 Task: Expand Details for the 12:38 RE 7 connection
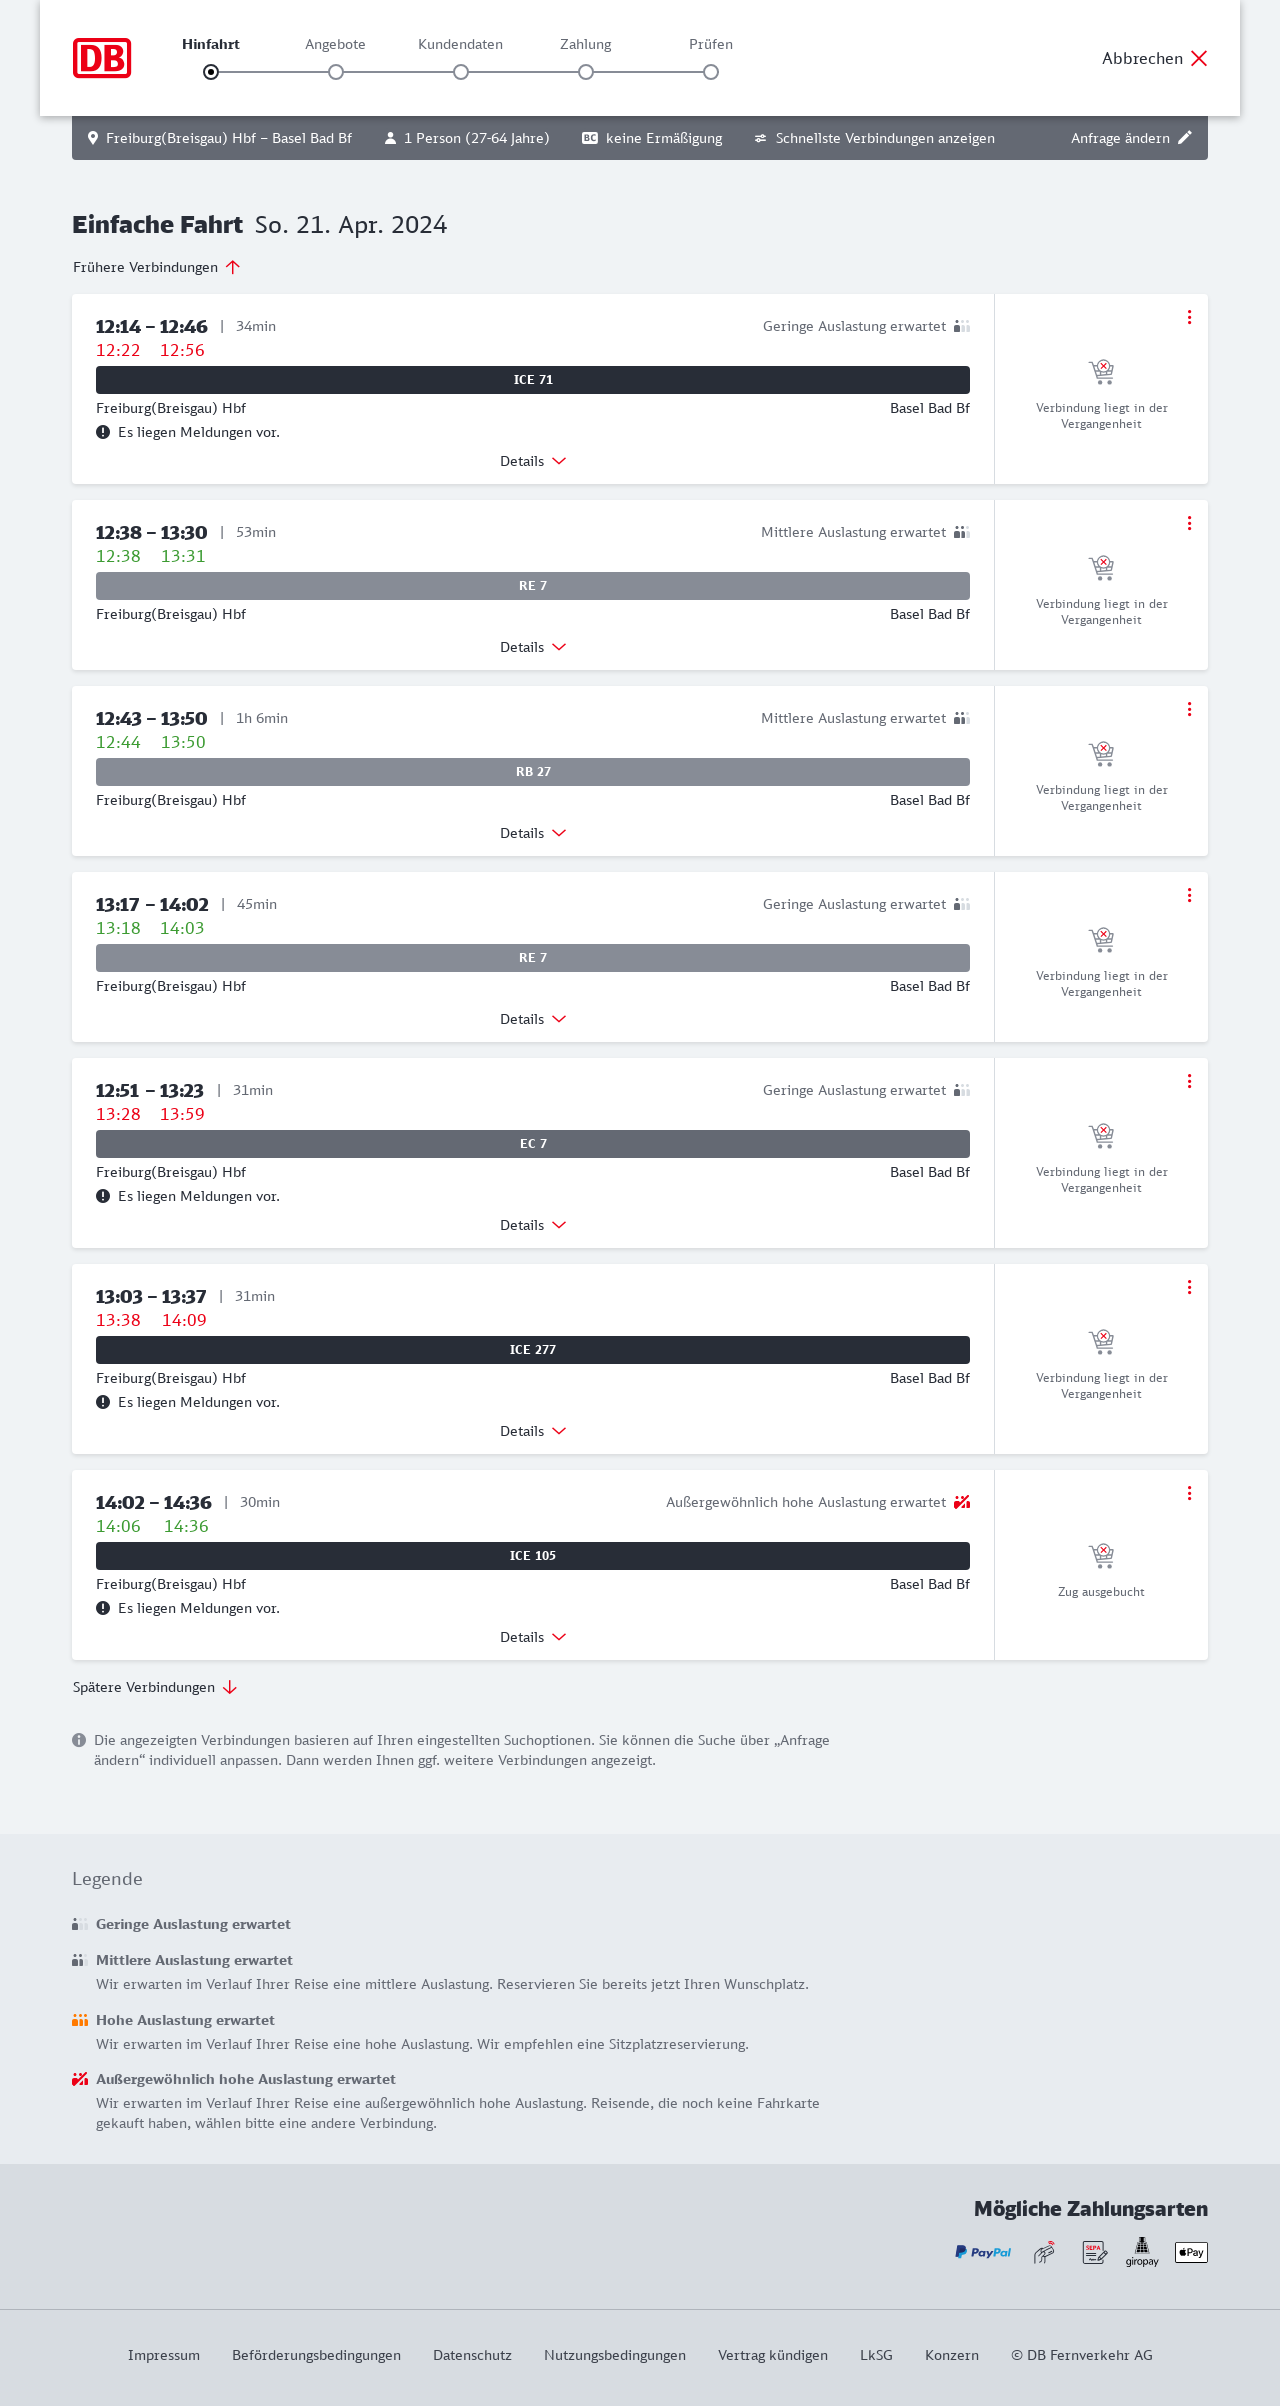533,647
